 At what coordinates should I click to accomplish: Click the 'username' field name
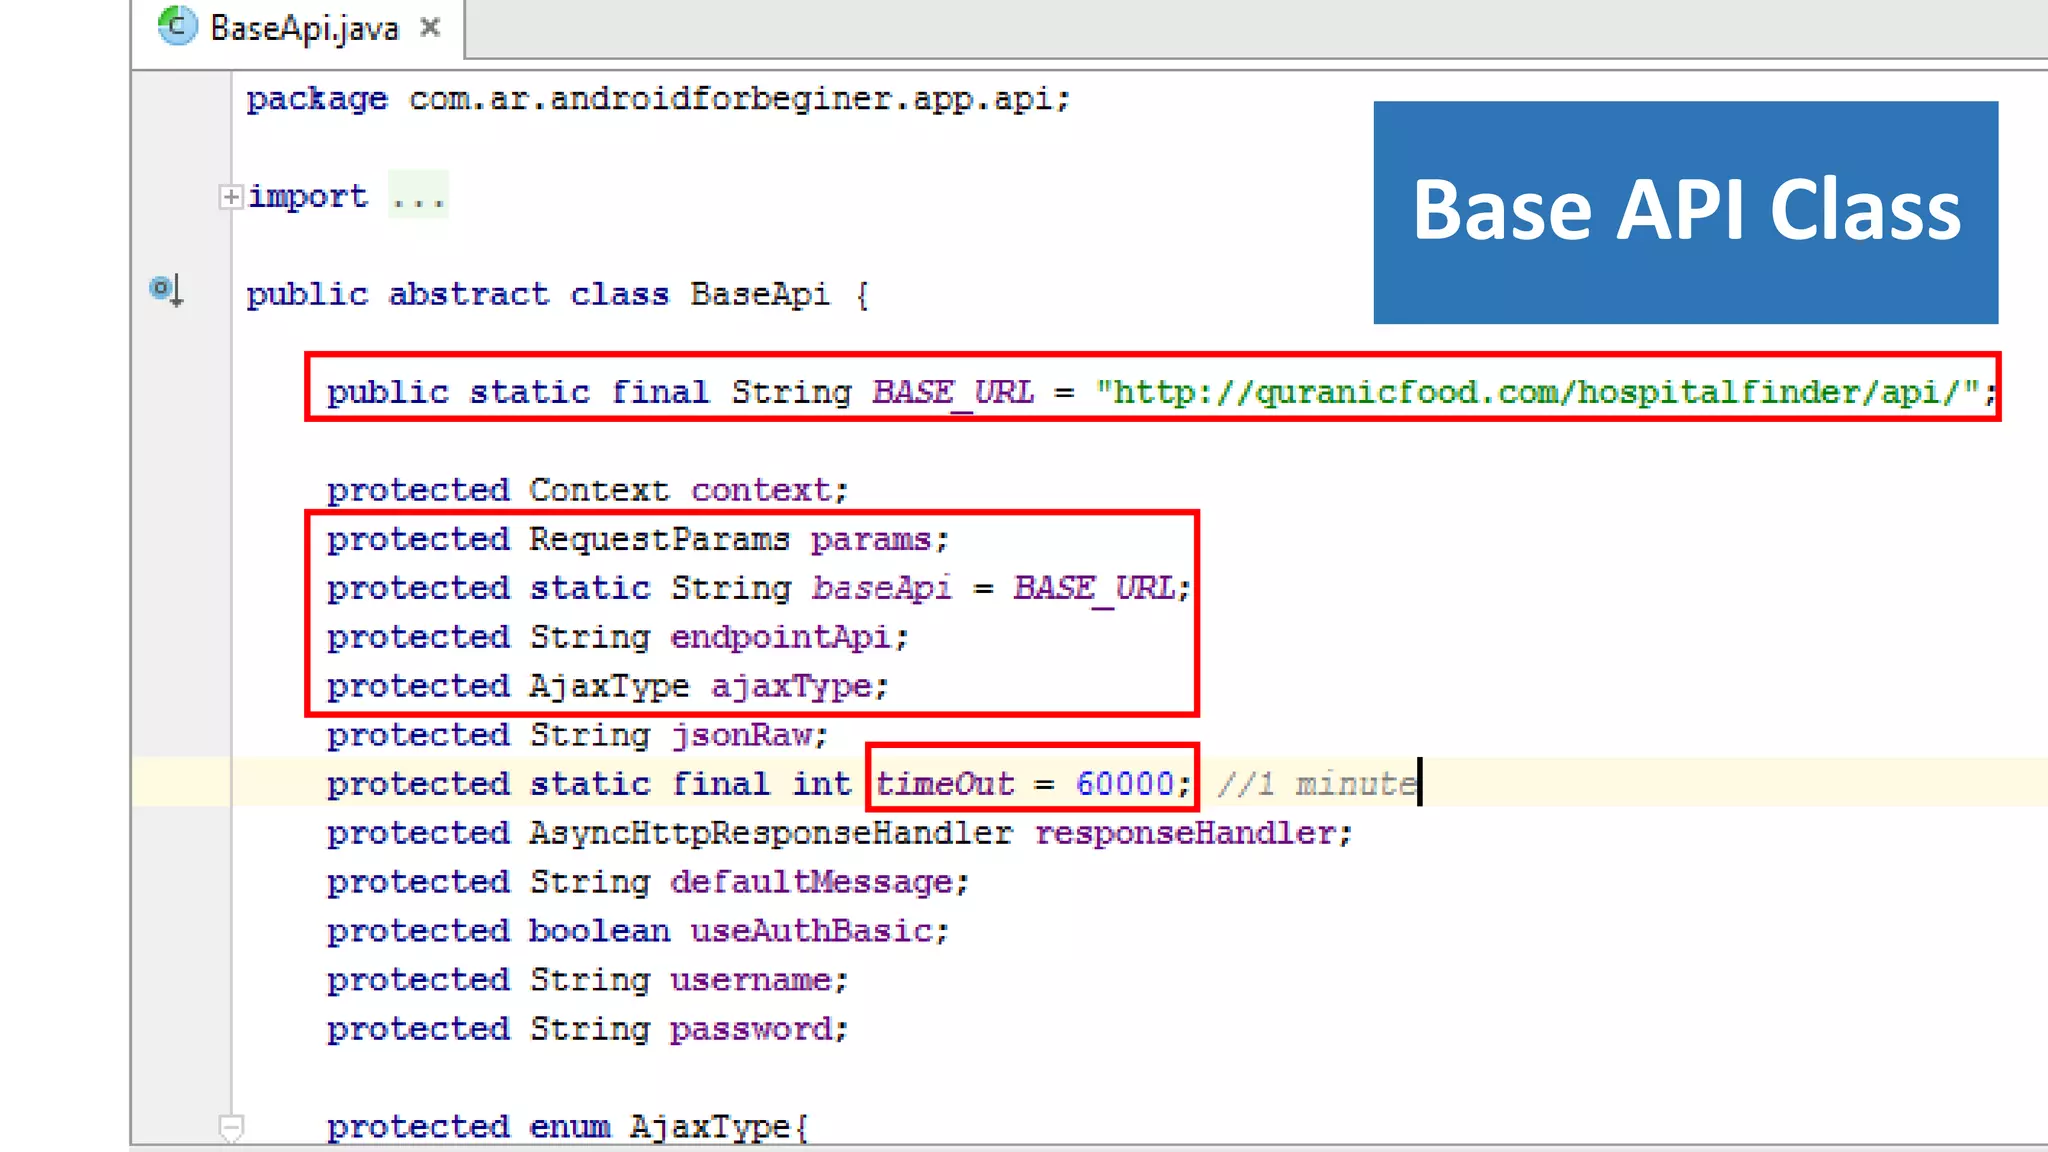pos(751,980)
